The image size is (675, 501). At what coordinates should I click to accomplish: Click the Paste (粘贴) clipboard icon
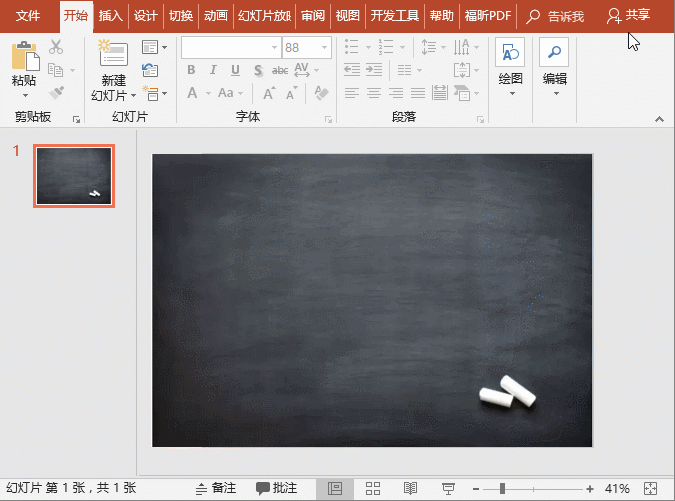[x=24, y=55]
